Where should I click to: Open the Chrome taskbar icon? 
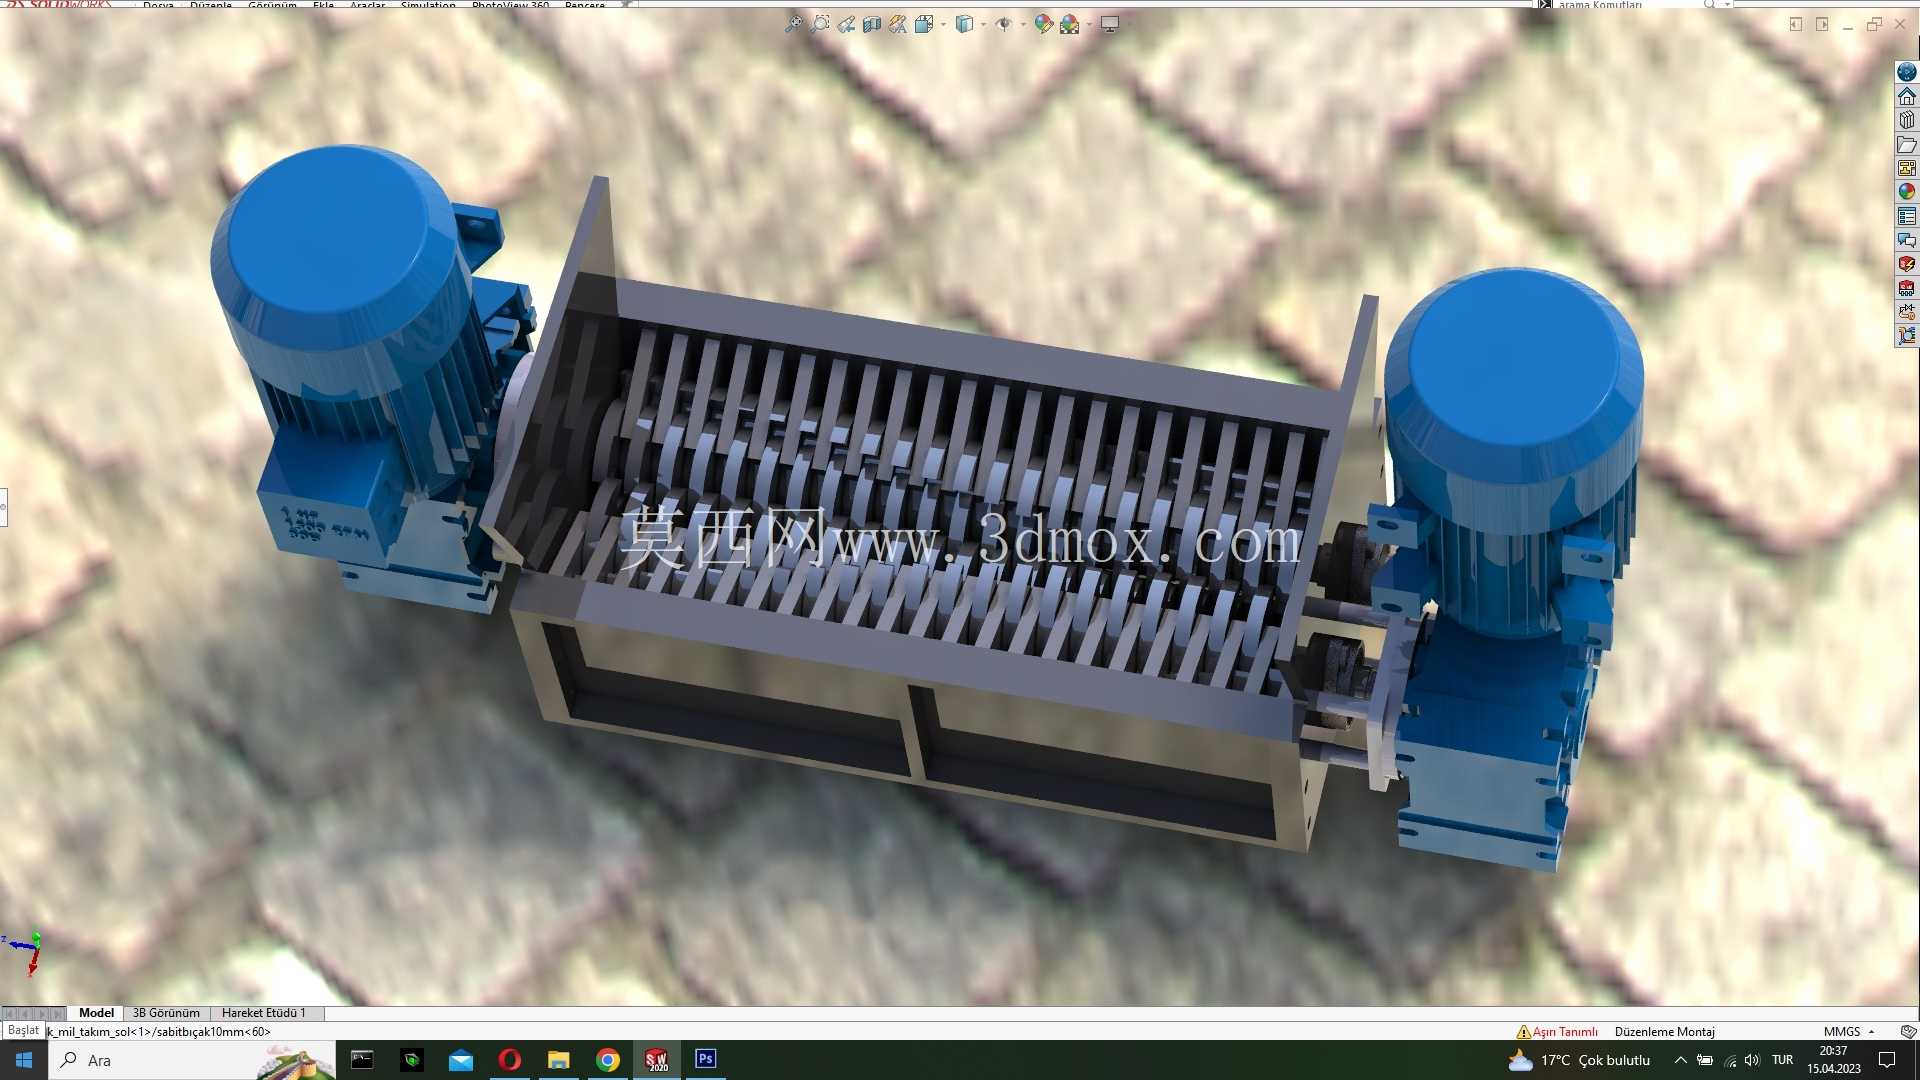pyautogui.click(x=607, y=1060)
